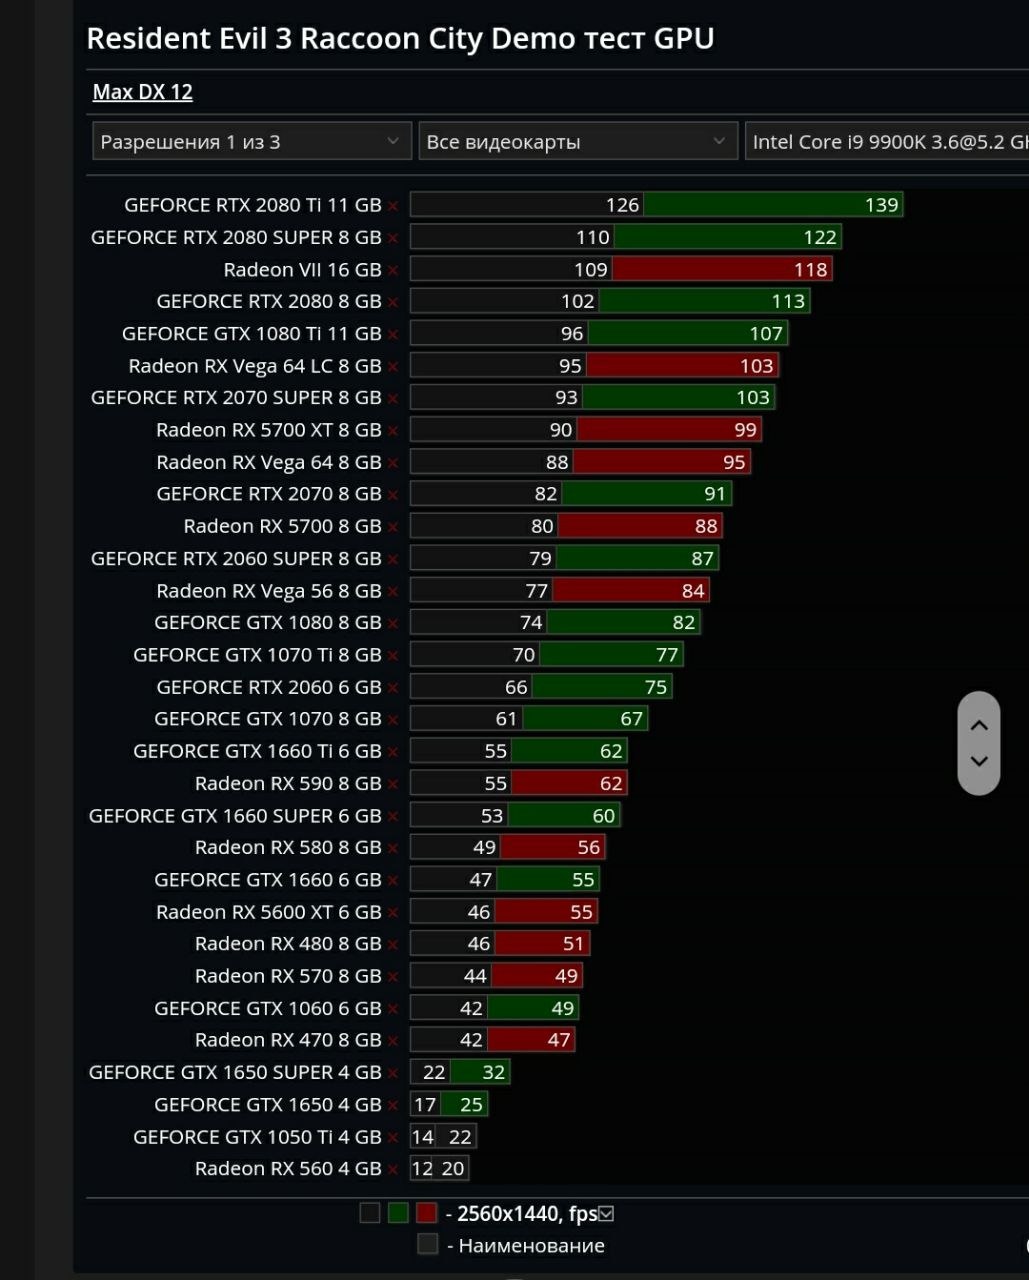Remove GEFORCE GTX 1080 8 GB x icon
This screenshot has width=1029, height=1280.
click(x=393, y=624)
